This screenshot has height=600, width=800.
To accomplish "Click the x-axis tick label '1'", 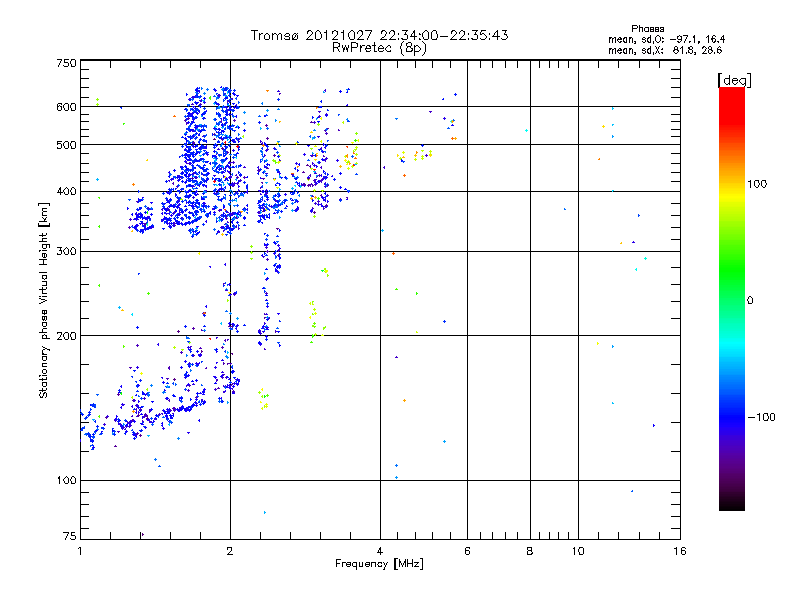I will point(80,551).
